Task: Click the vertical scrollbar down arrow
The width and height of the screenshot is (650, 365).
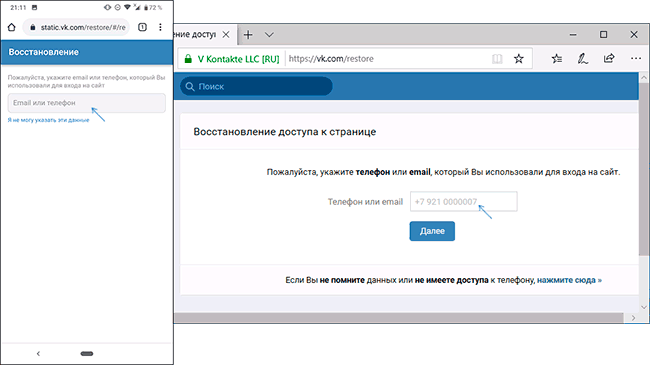Action: point(644,307)
